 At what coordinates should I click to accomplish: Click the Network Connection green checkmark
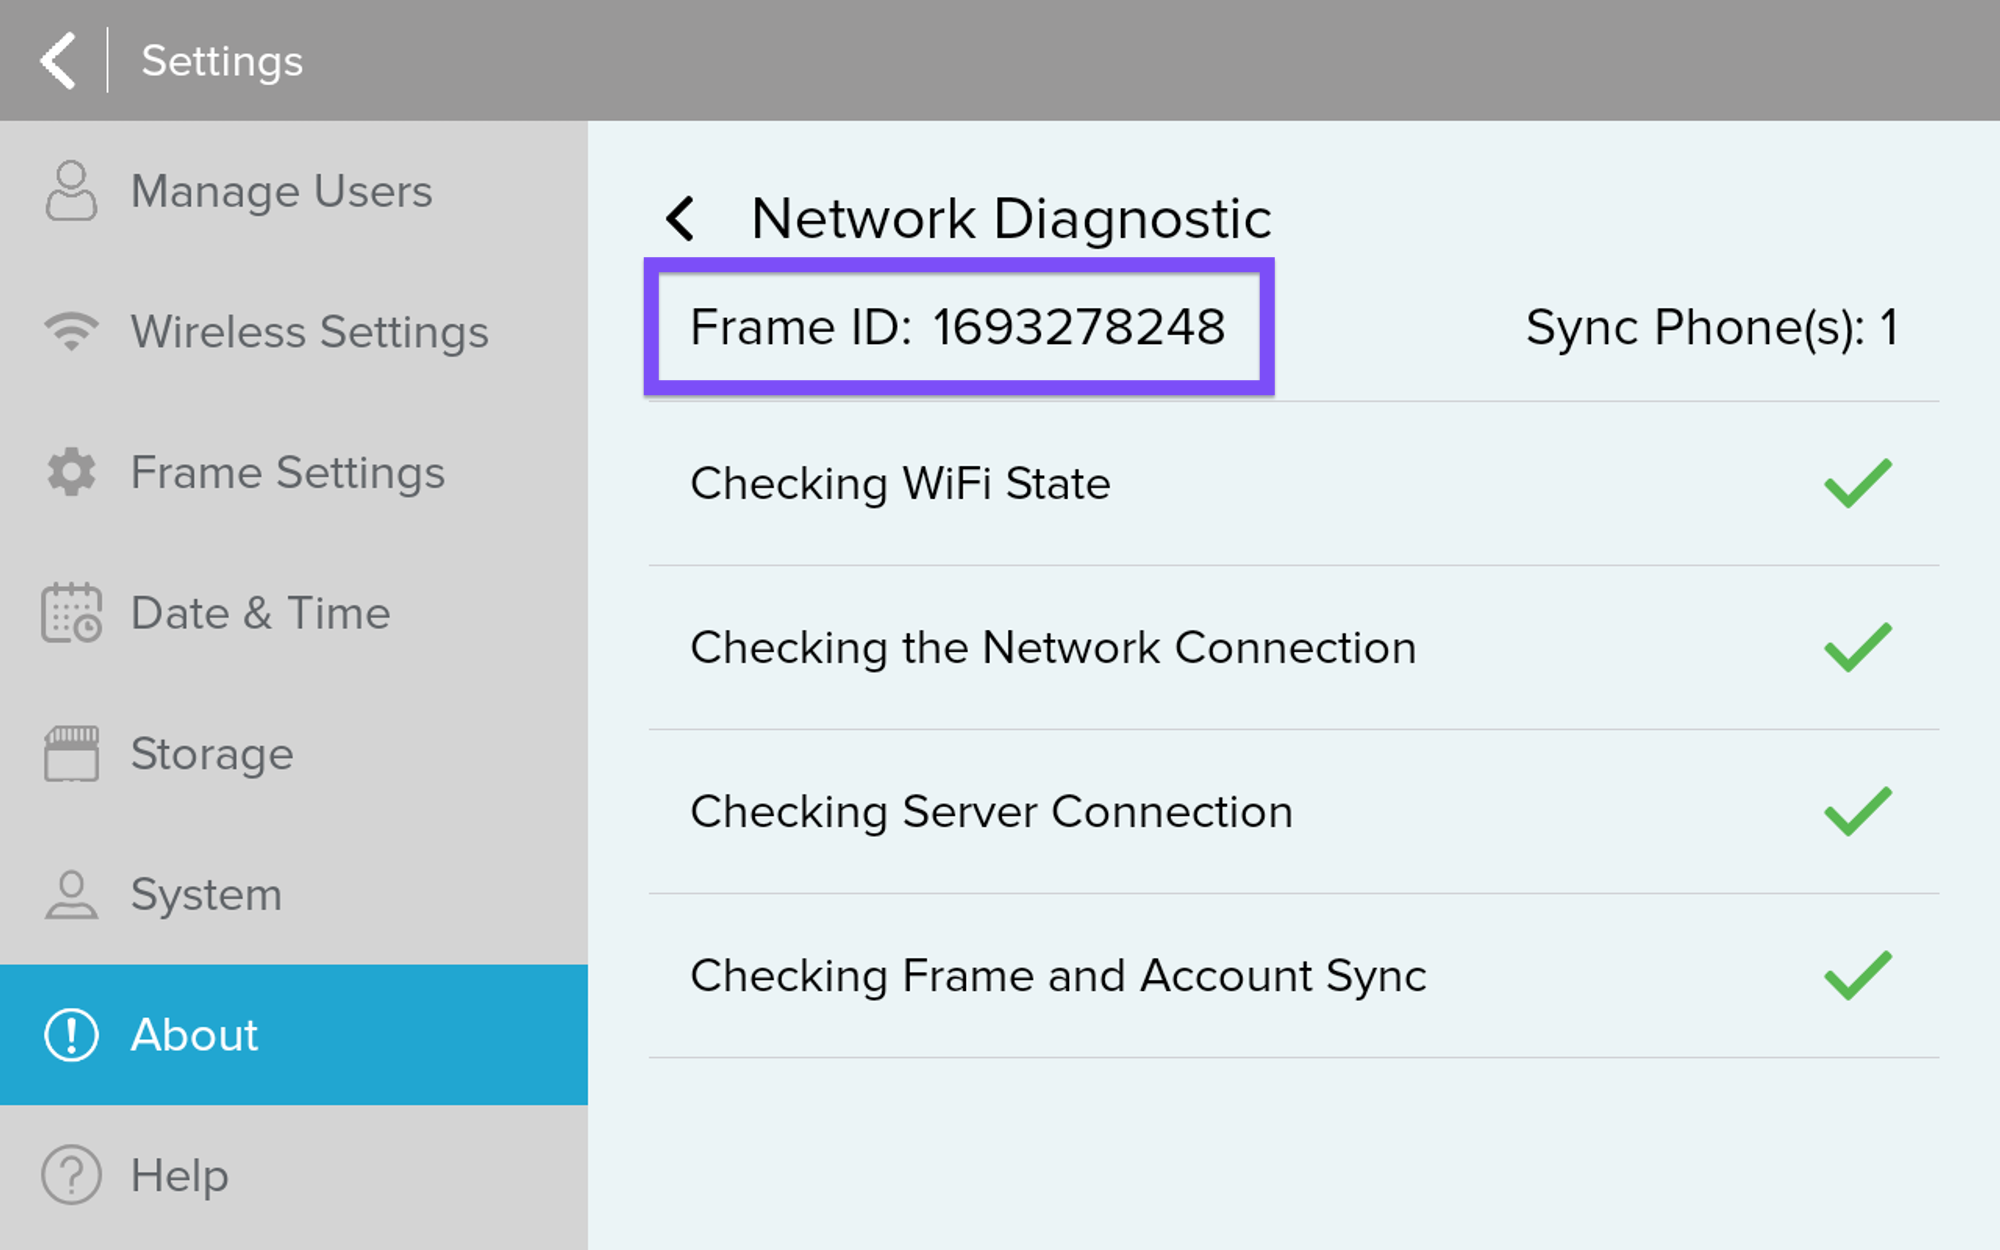tap(1857, 647)
